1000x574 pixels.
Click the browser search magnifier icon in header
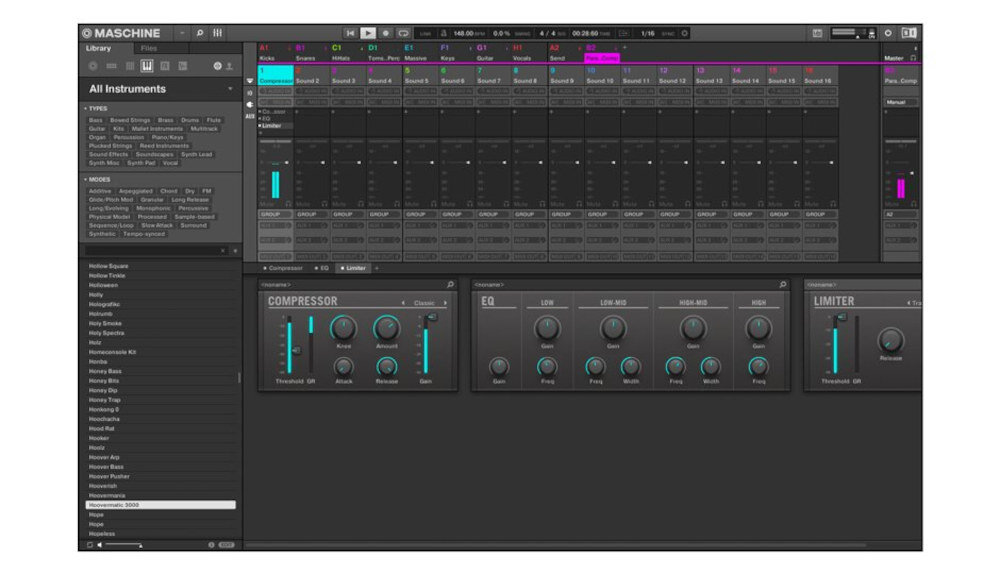[x=200, y=33]
